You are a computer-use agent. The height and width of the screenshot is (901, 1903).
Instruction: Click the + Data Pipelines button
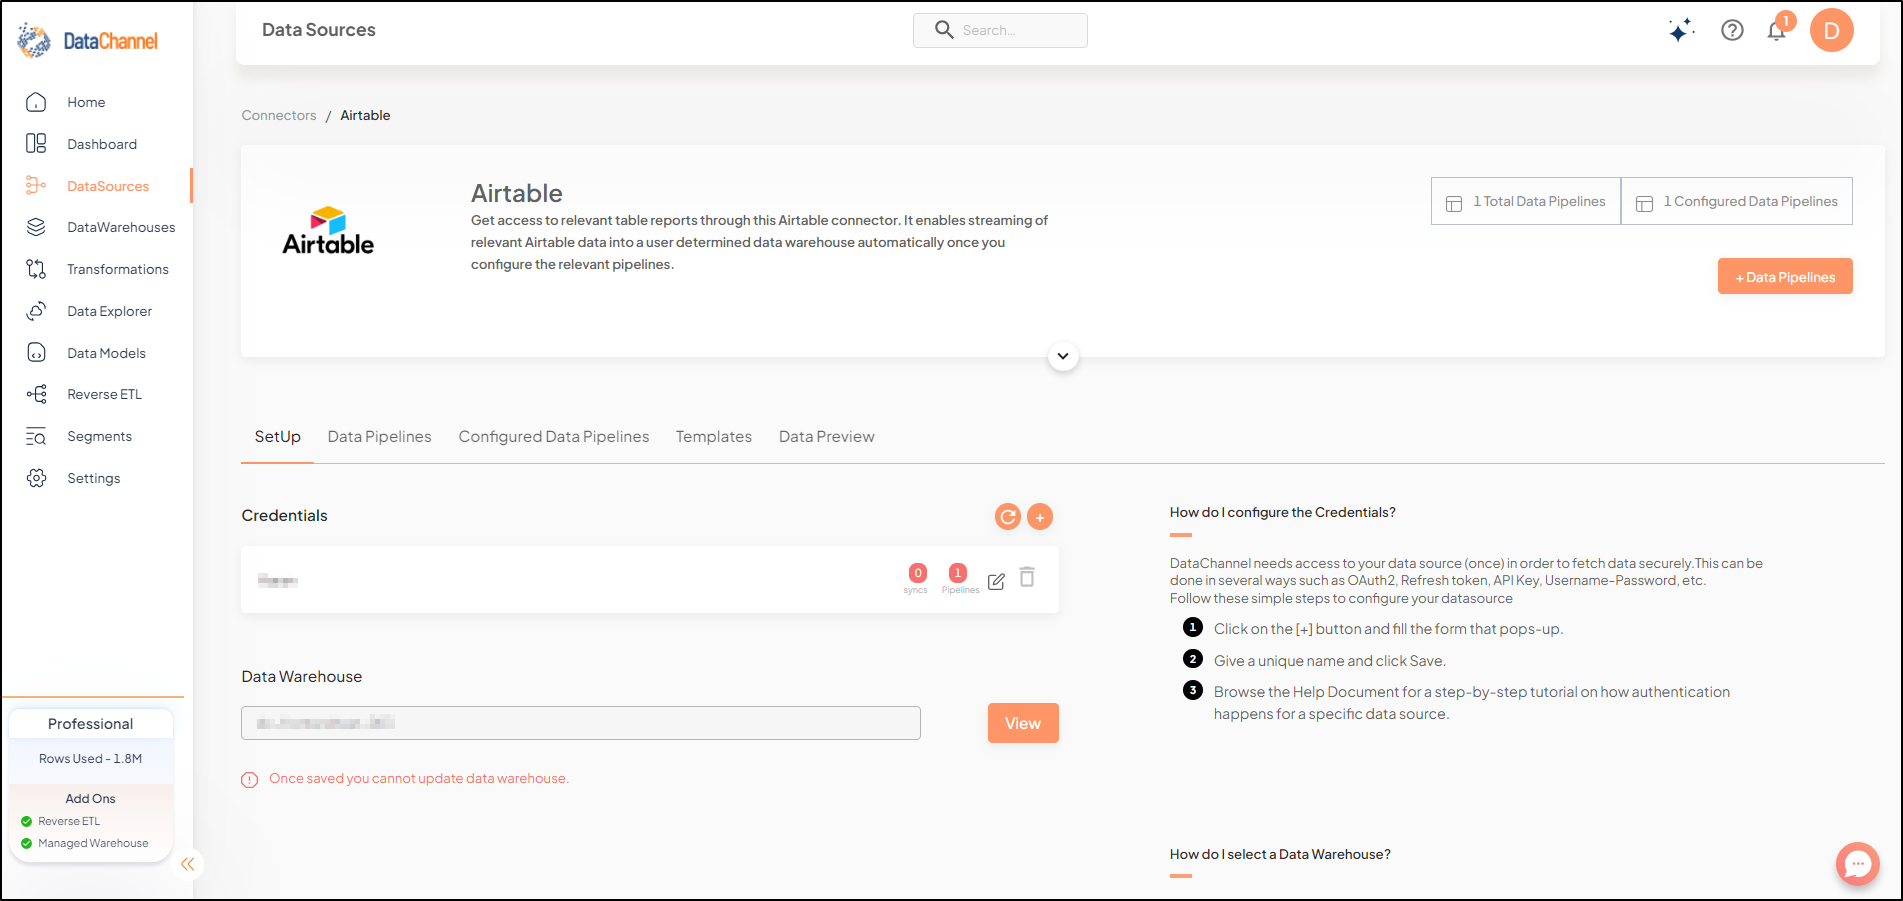1785,277
